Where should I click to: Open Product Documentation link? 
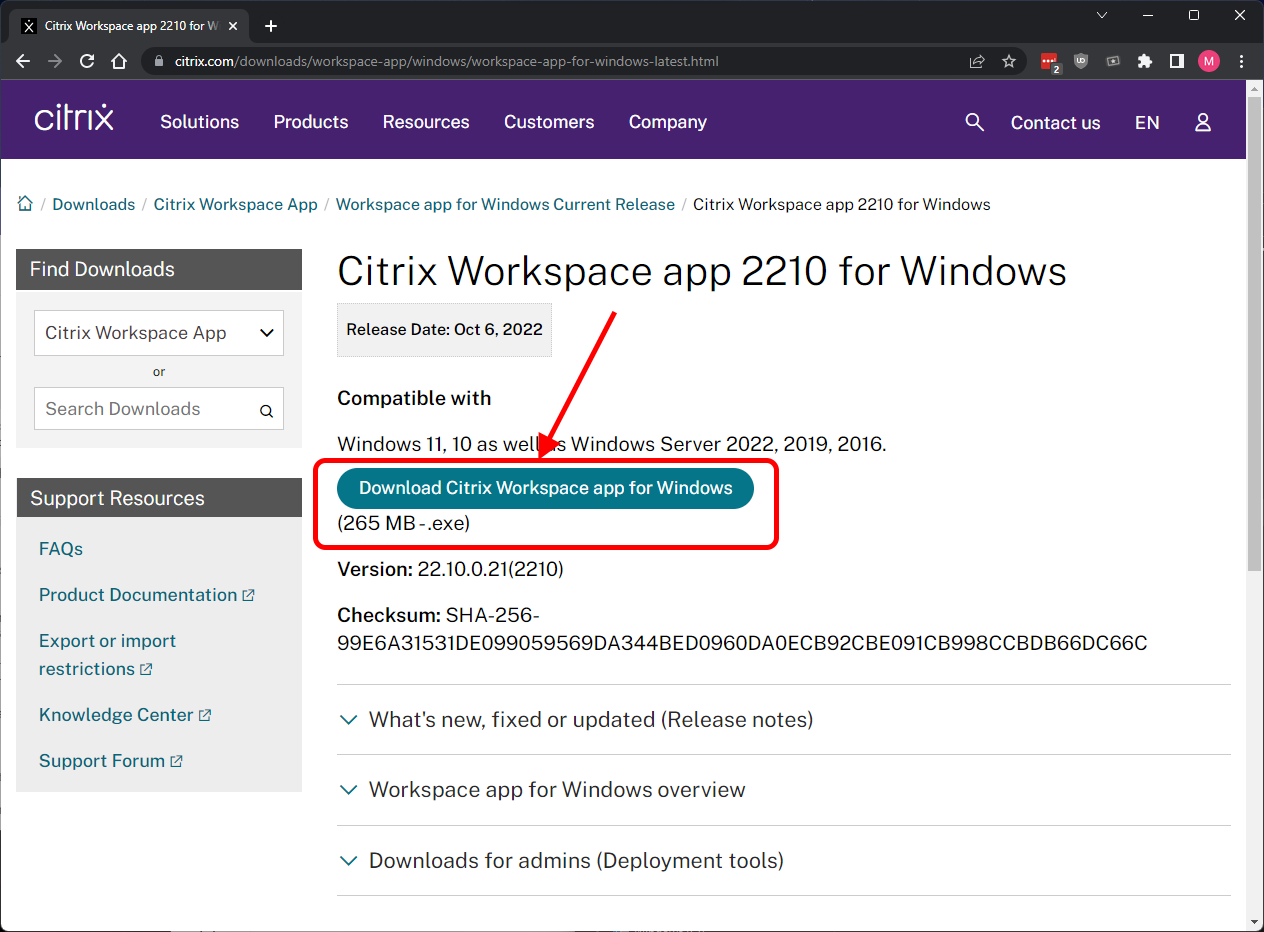tap(147, 595)
